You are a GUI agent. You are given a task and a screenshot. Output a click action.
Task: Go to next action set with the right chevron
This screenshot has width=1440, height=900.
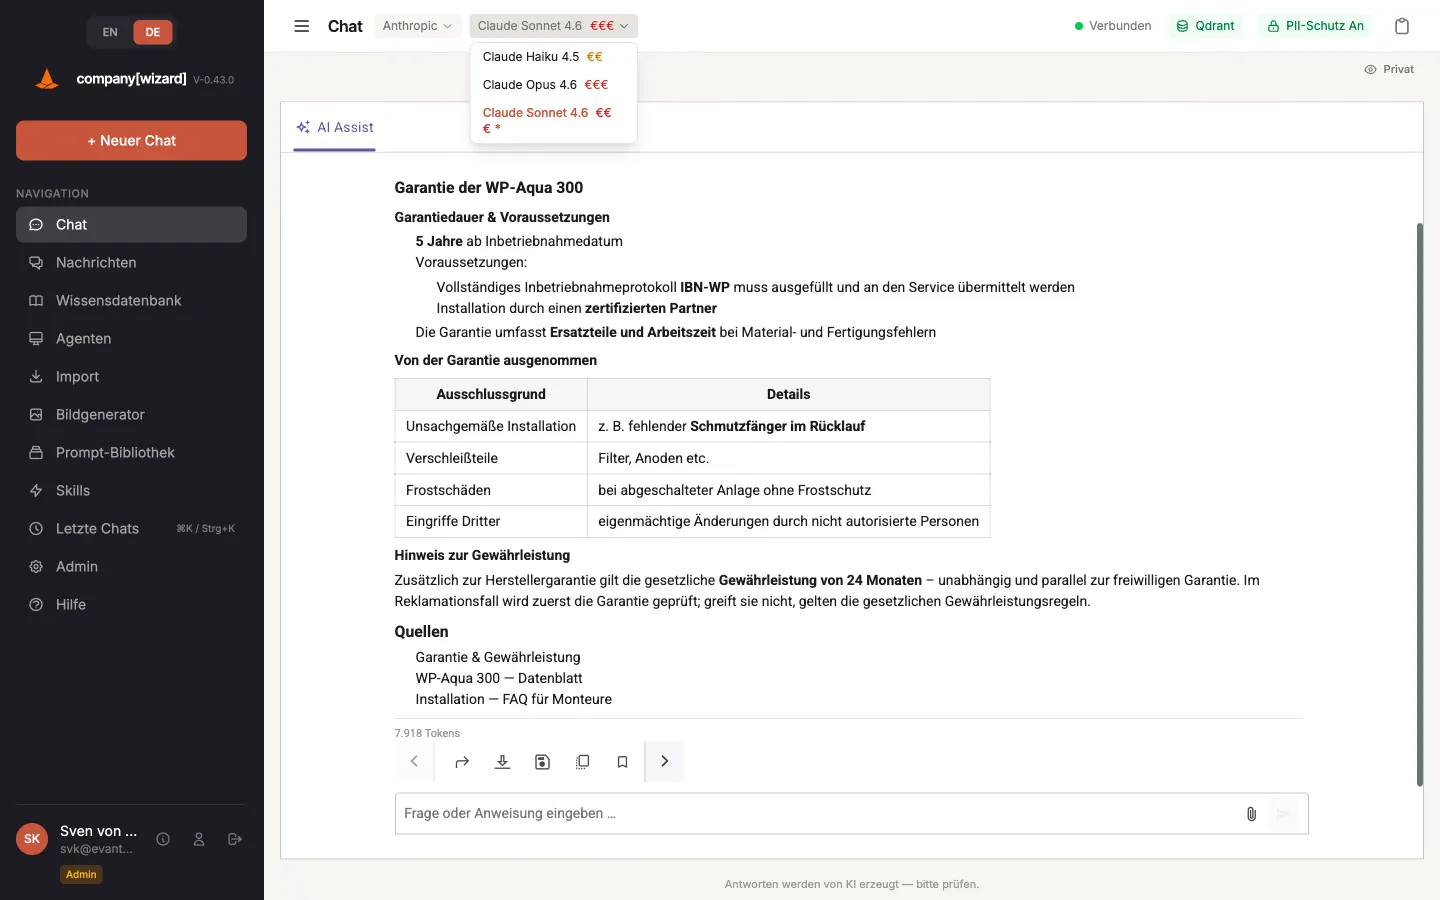(x=665, y=761)
